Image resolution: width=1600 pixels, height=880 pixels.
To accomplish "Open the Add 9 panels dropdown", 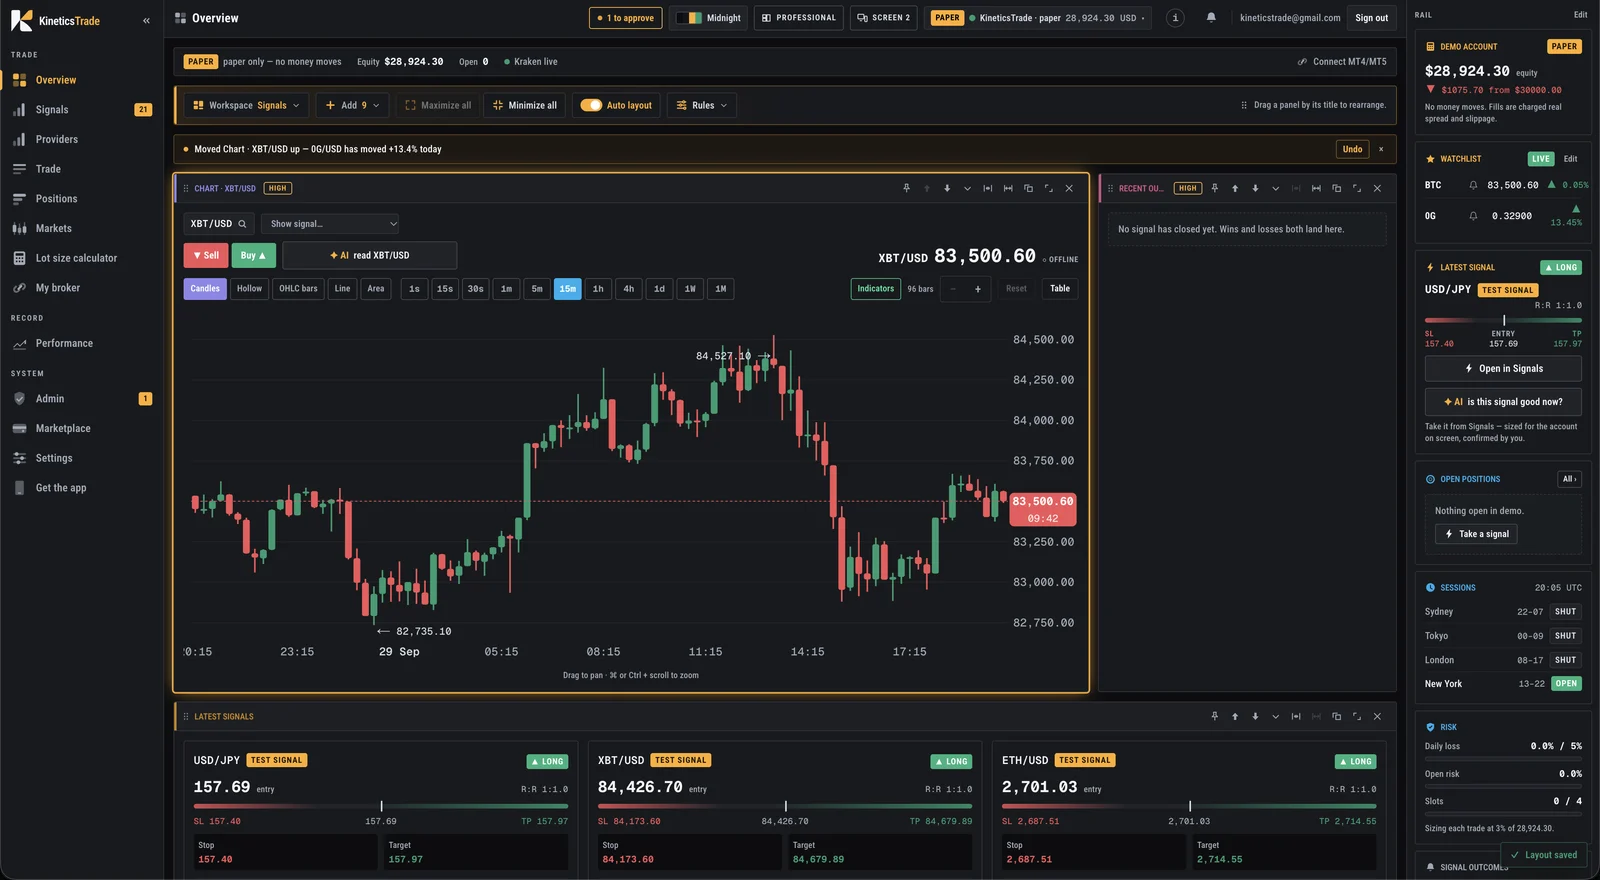I will pyautogui.click(x=353, y=105).
